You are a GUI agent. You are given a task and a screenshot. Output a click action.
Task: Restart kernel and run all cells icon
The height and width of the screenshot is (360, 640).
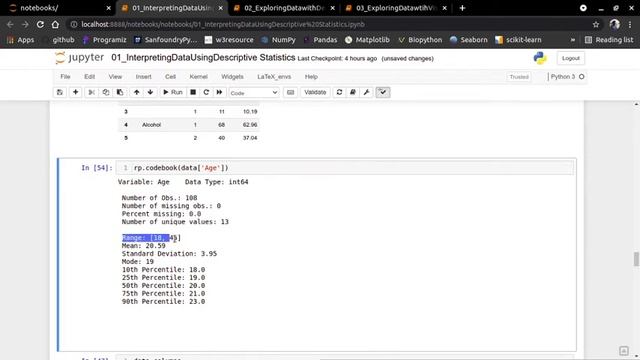(x=219, y=92)
